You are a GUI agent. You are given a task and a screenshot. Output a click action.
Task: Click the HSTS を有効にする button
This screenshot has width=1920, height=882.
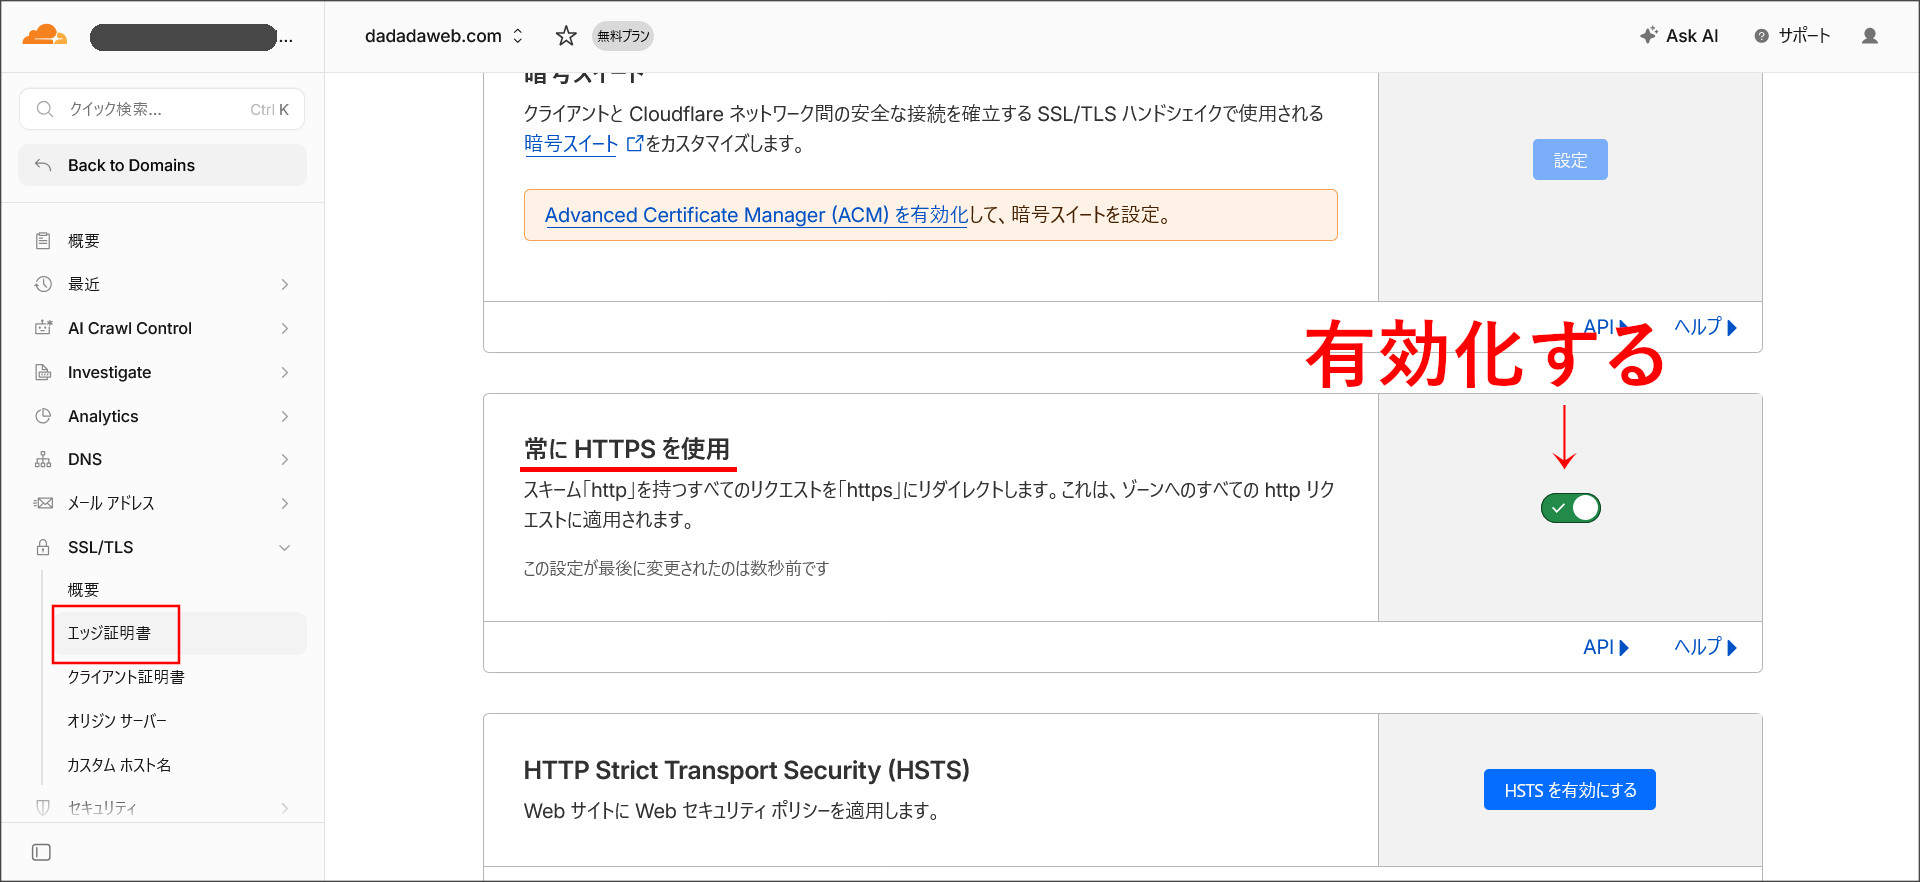(1570, 790)
